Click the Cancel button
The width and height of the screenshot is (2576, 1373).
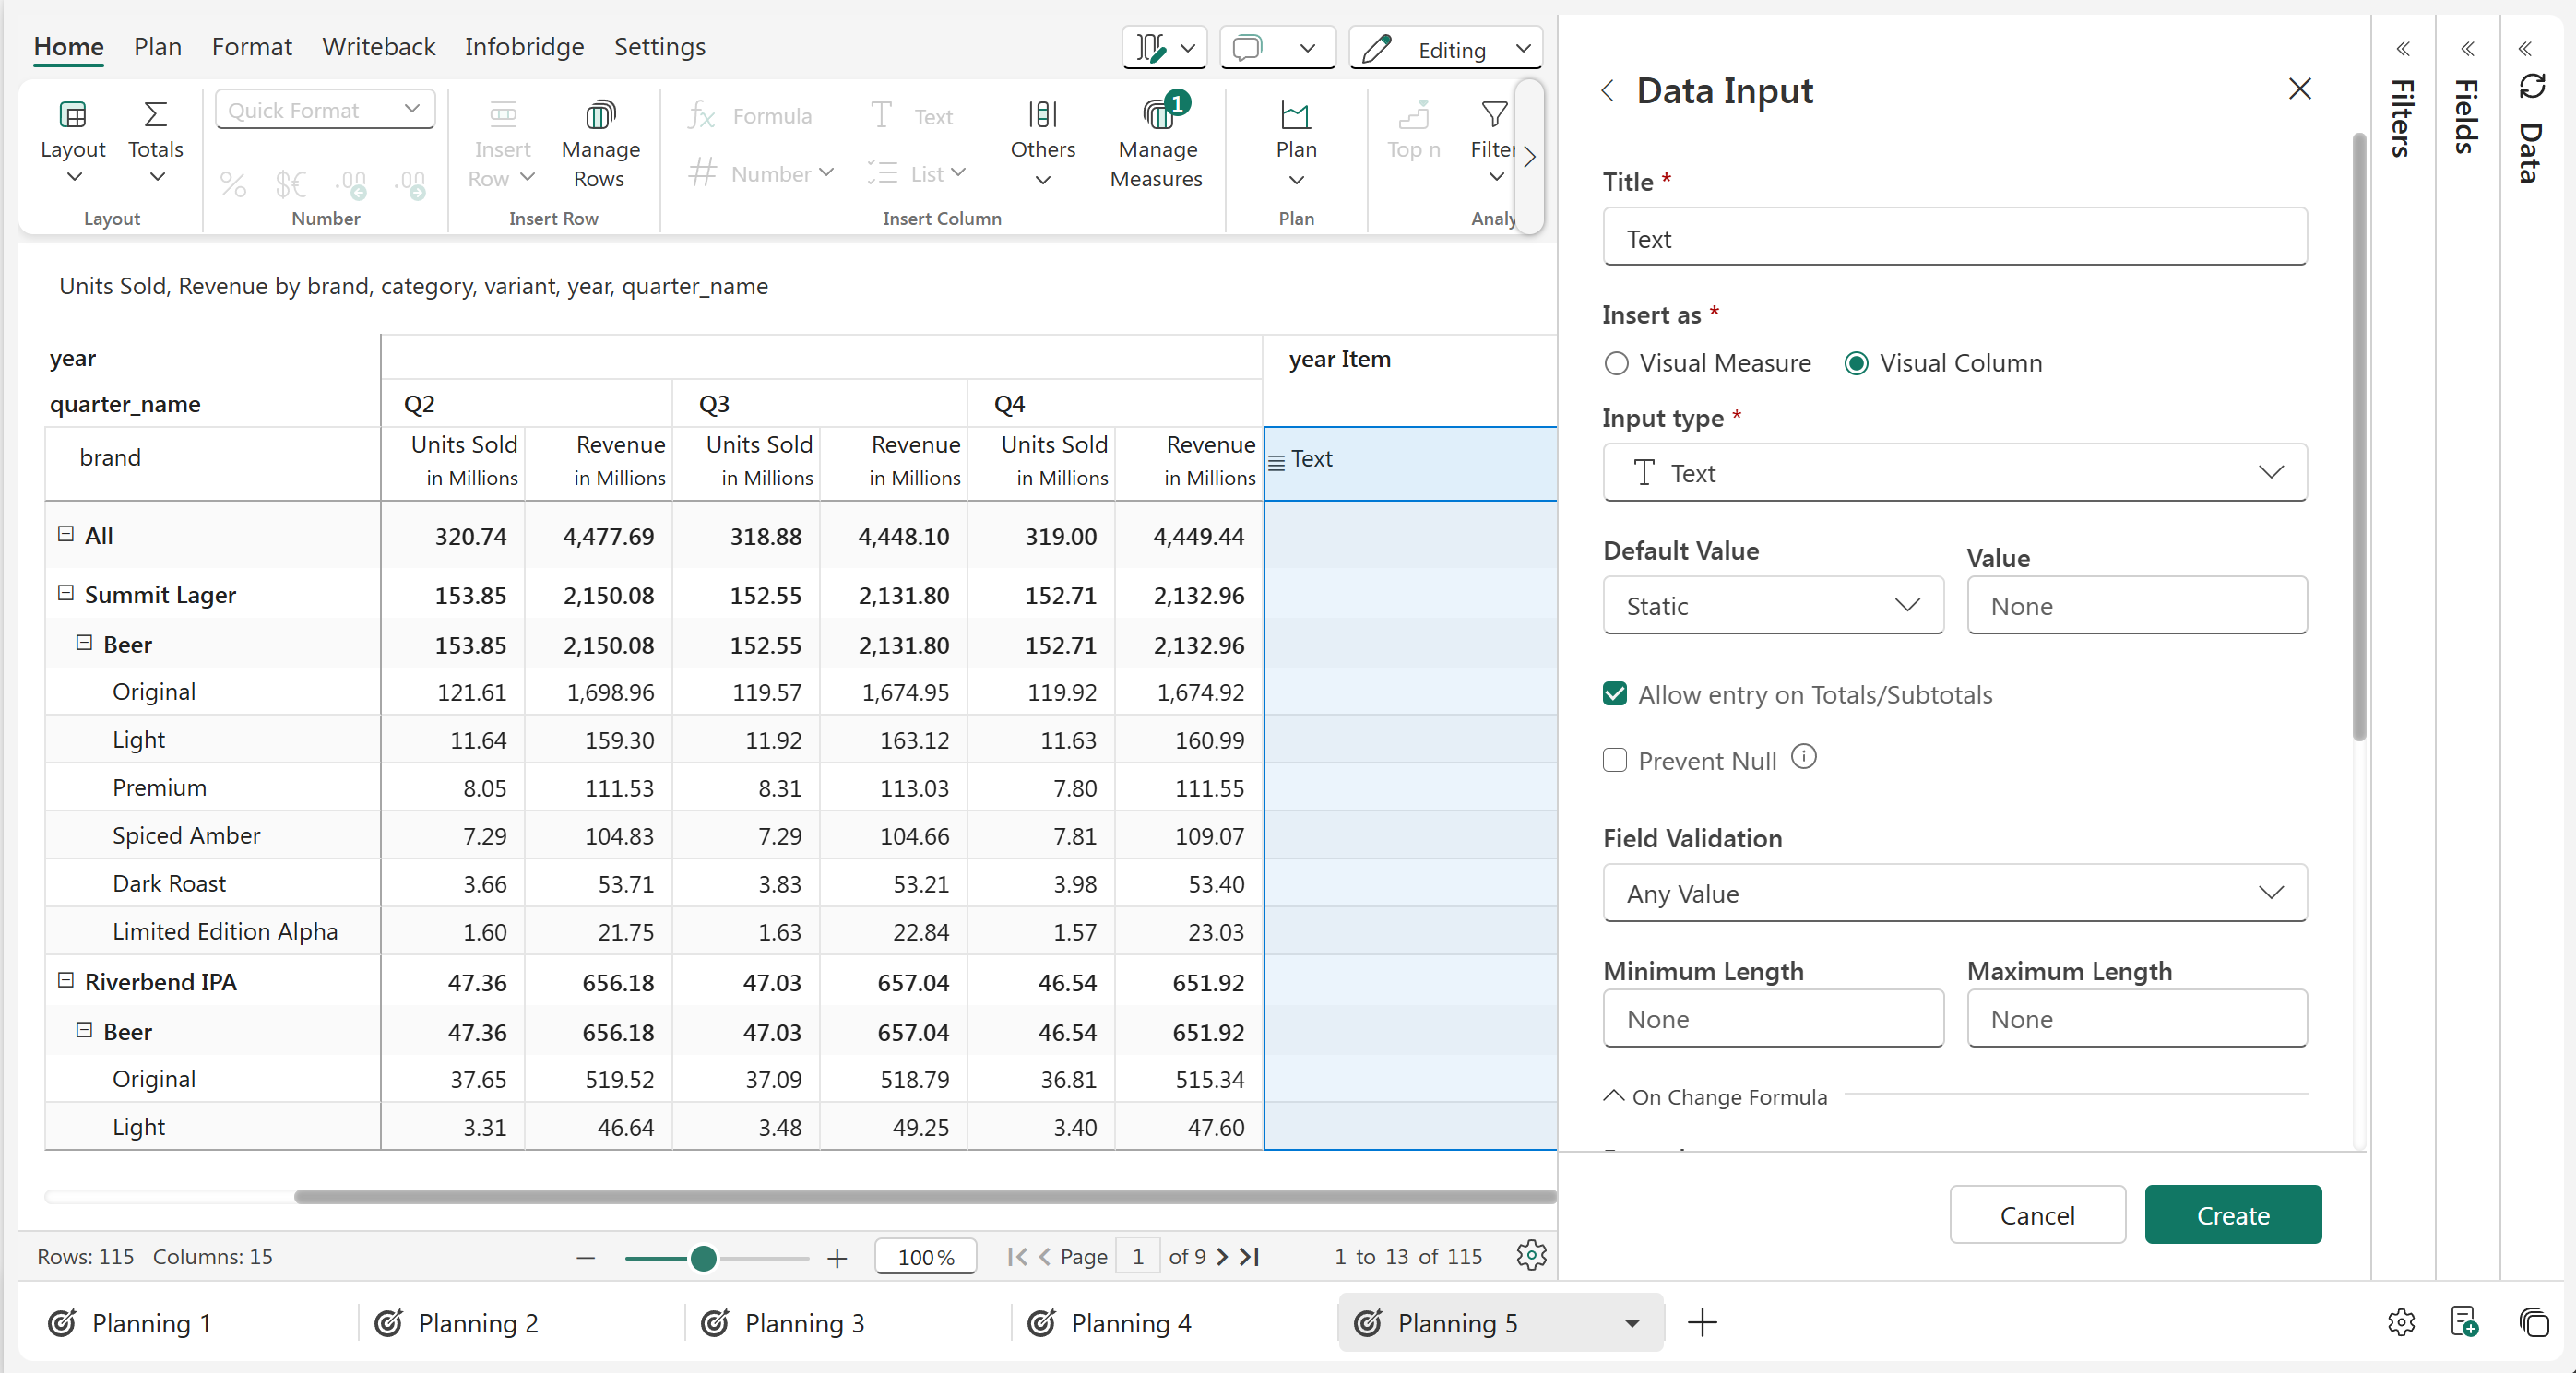pyautogui.click(x=2036, y=1215)
